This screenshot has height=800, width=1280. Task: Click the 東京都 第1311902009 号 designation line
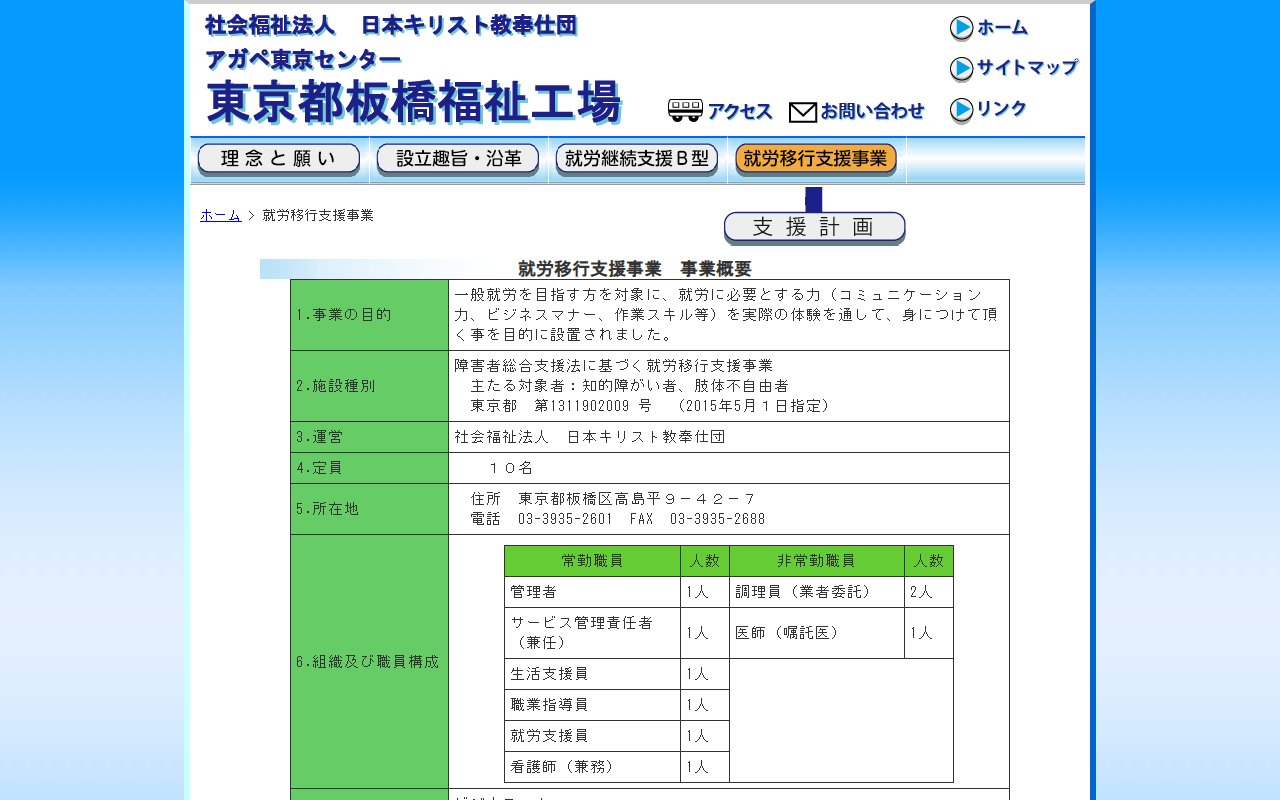(650, 406)
